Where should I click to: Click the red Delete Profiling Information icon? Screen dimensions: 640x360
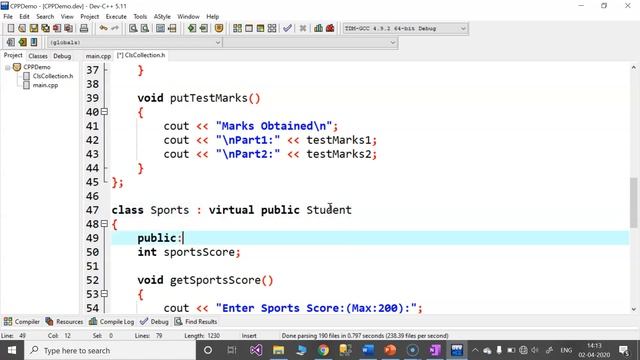point(330,28)
